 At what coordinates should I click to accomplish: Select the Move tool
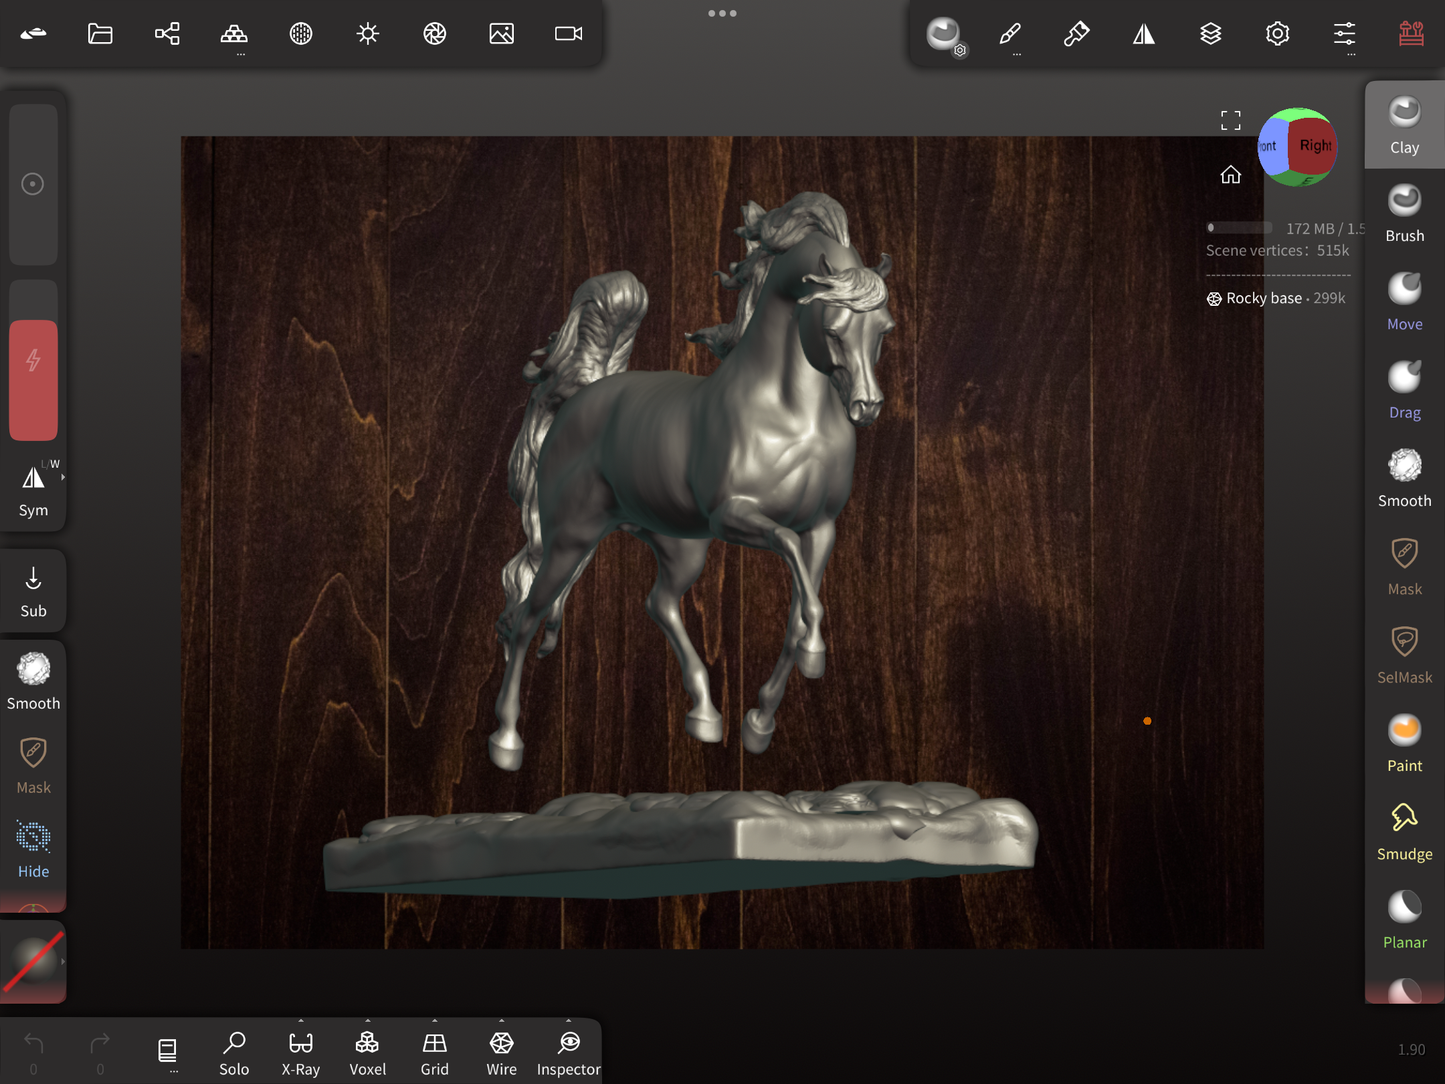tap(1404, 301)
